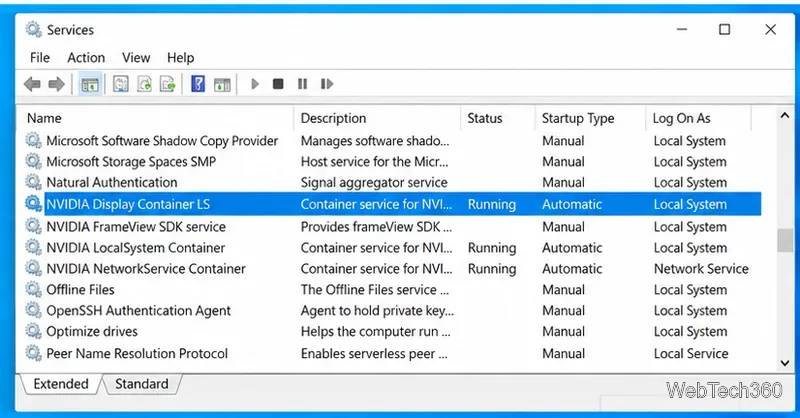This screenshot has height=418, width=800.
Task: Click gear icon beside NVIDIA NetworkService Container
Action: pyautogui.click(x=34, y=268)
